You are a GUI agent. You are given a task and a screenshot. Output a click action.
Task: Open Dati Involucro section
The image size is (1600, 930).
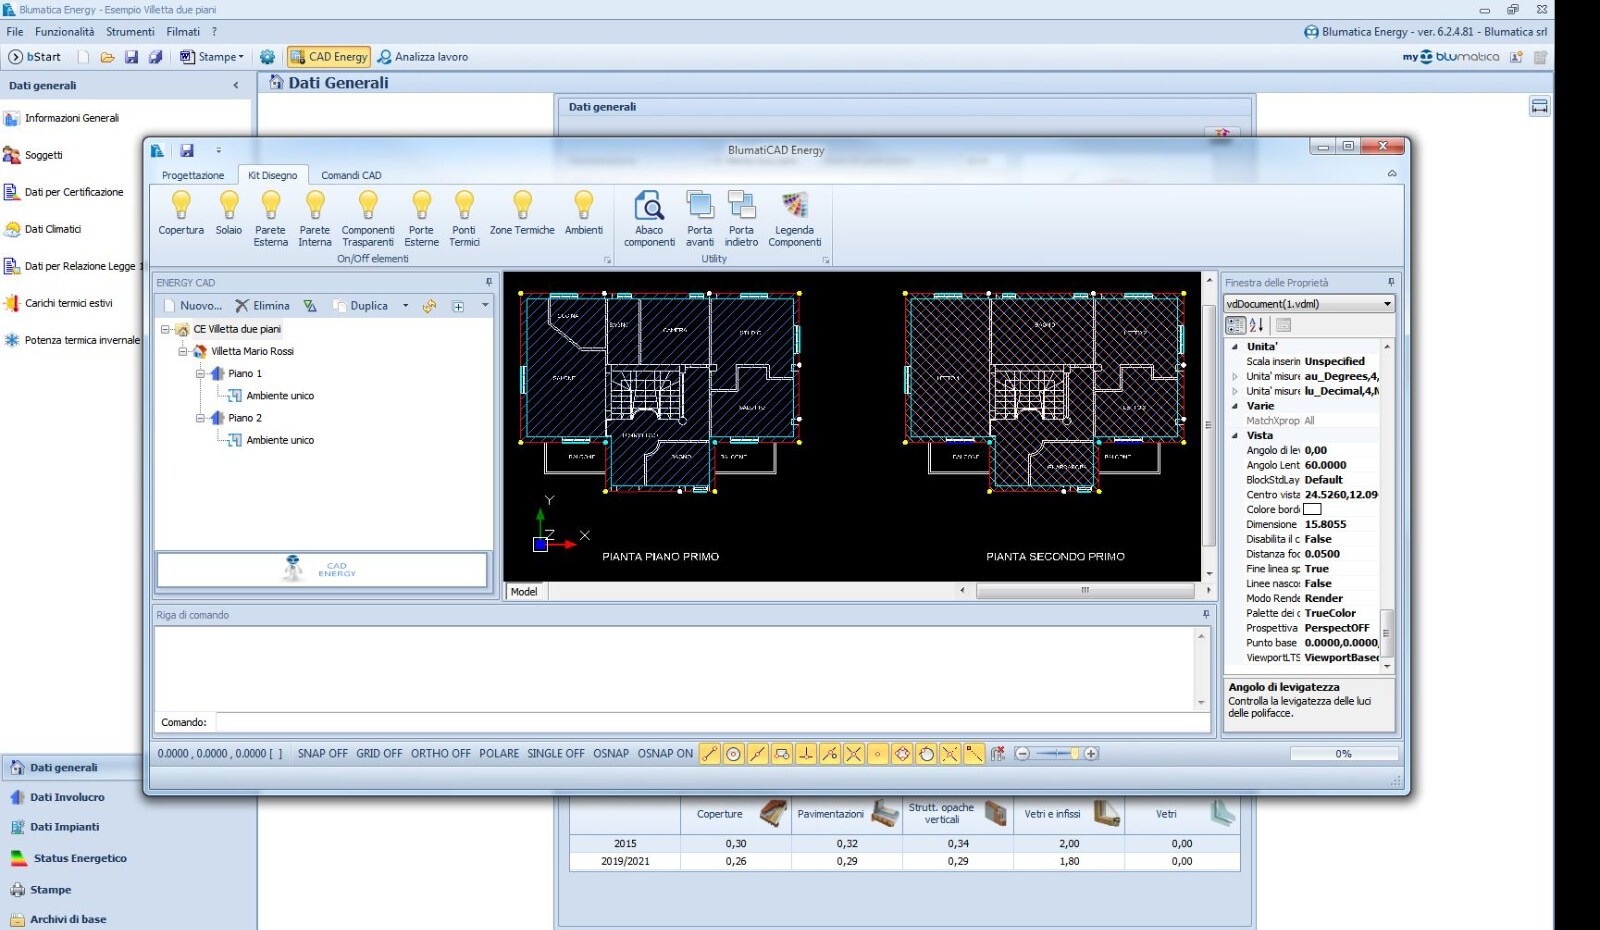pyautogui.click(x=67, y=797)
